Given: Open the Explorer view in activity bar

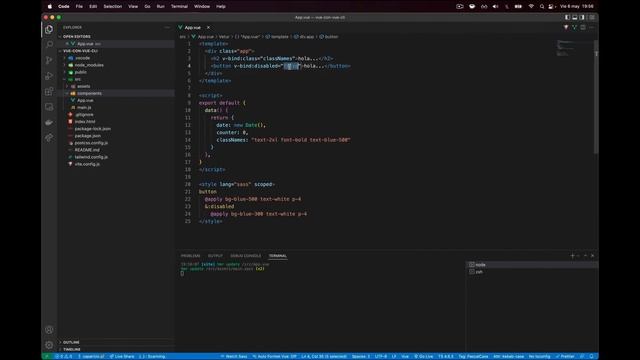Looking at the screenshot, I should coord(49,29).
